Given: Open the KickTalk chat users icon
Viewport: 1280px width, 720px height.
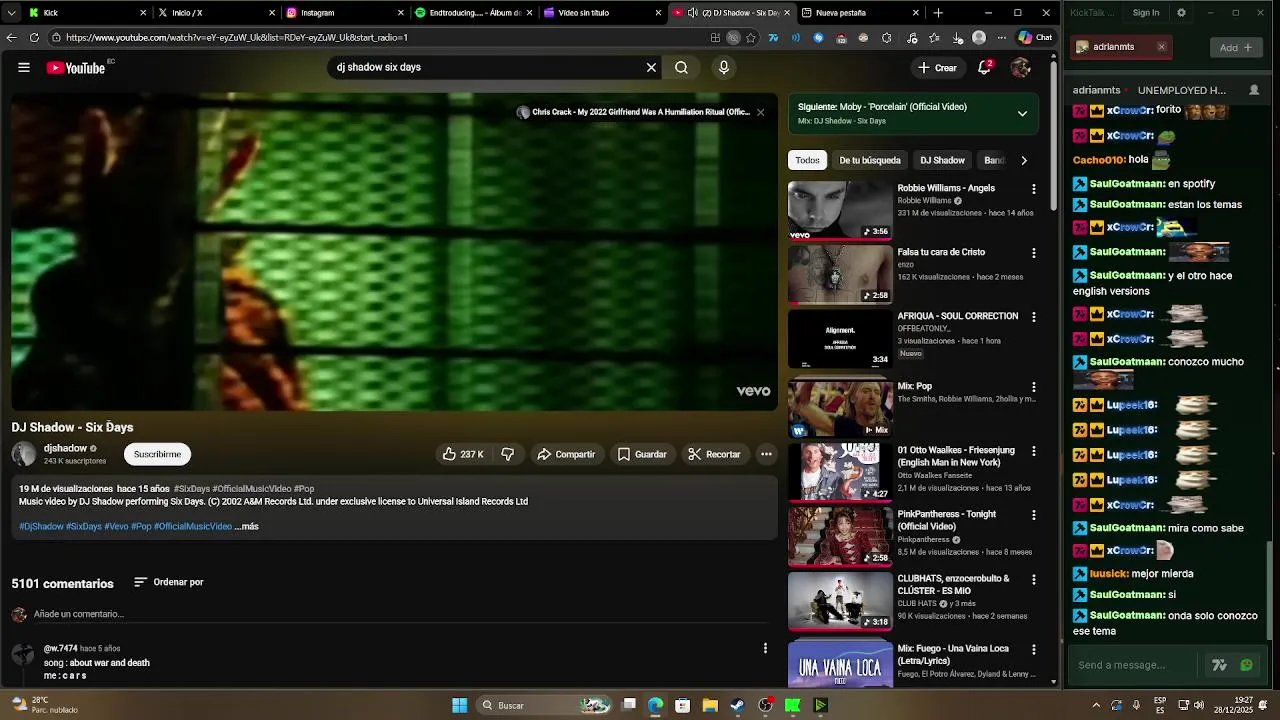Looking at the screenshot, I should pyautogui.click(x=1254, y=90).
